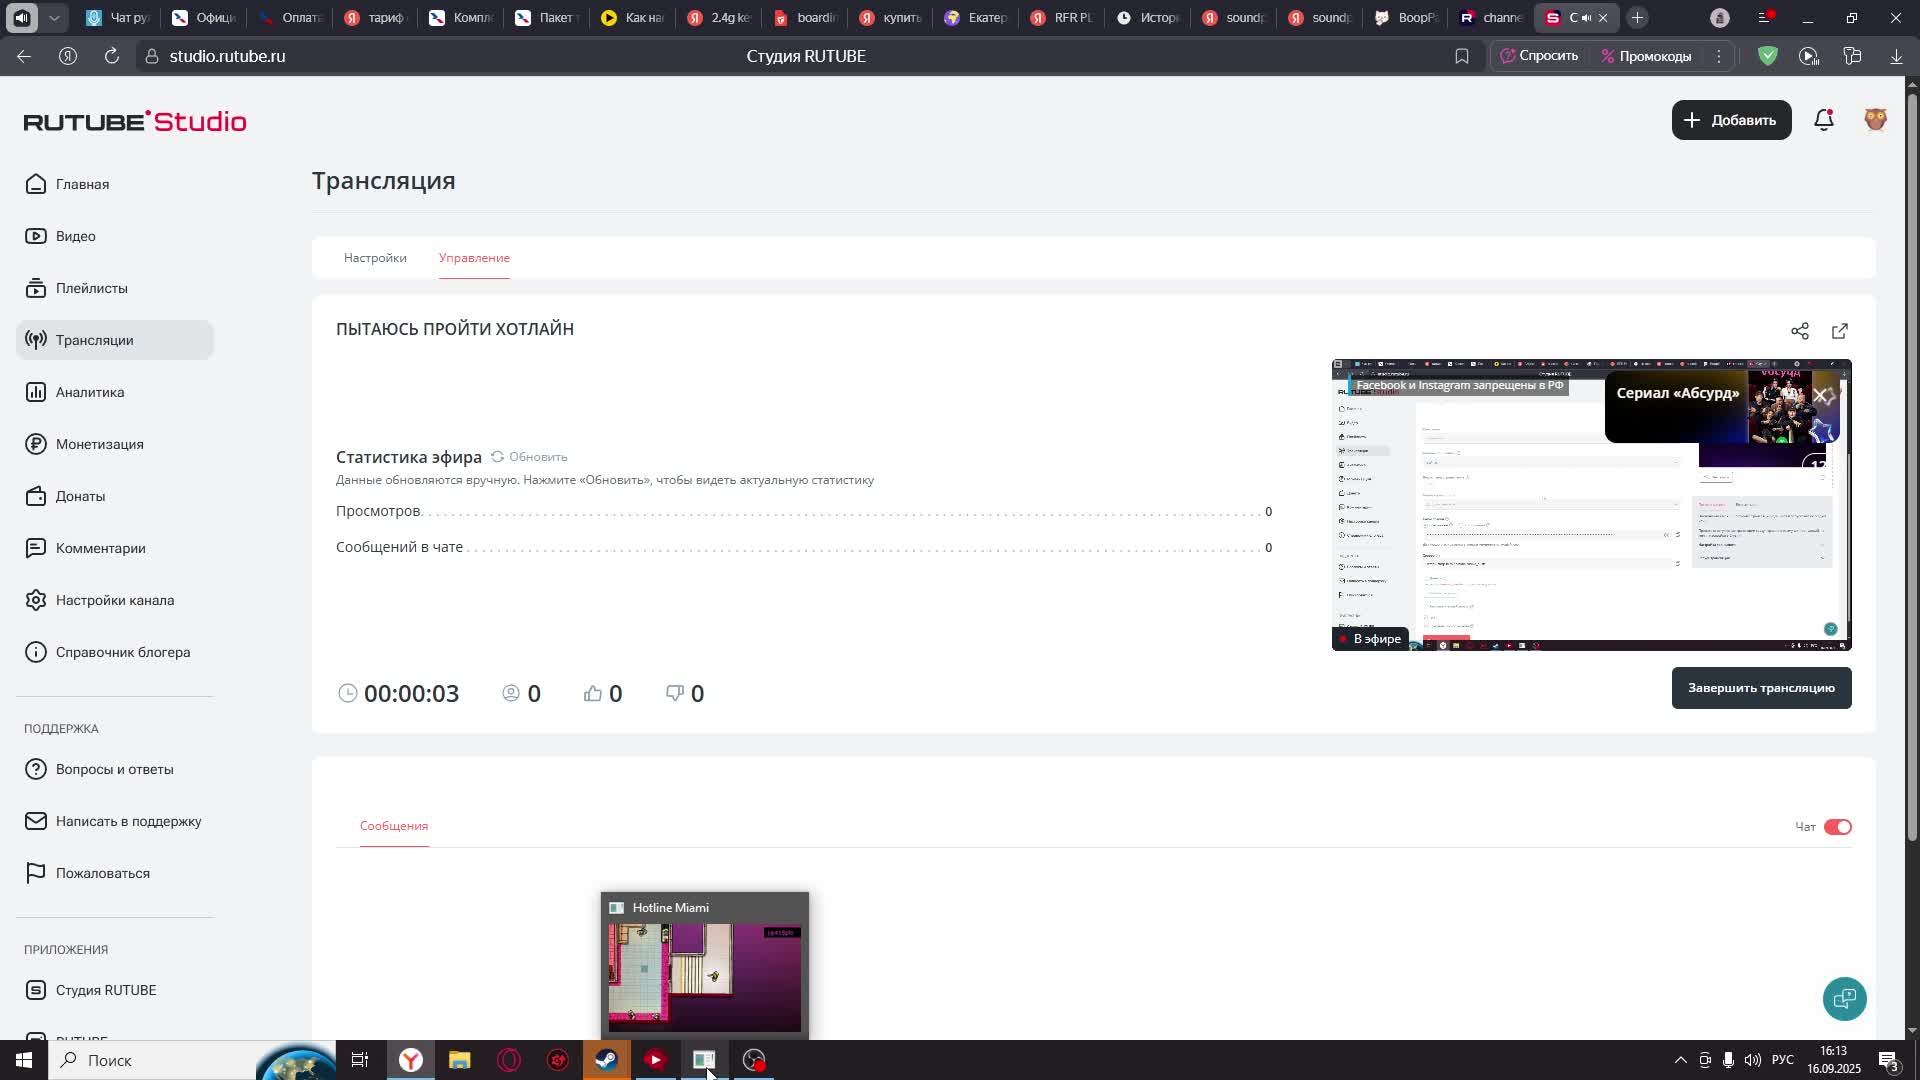Open notifications bell icon

click(1824, 120)
